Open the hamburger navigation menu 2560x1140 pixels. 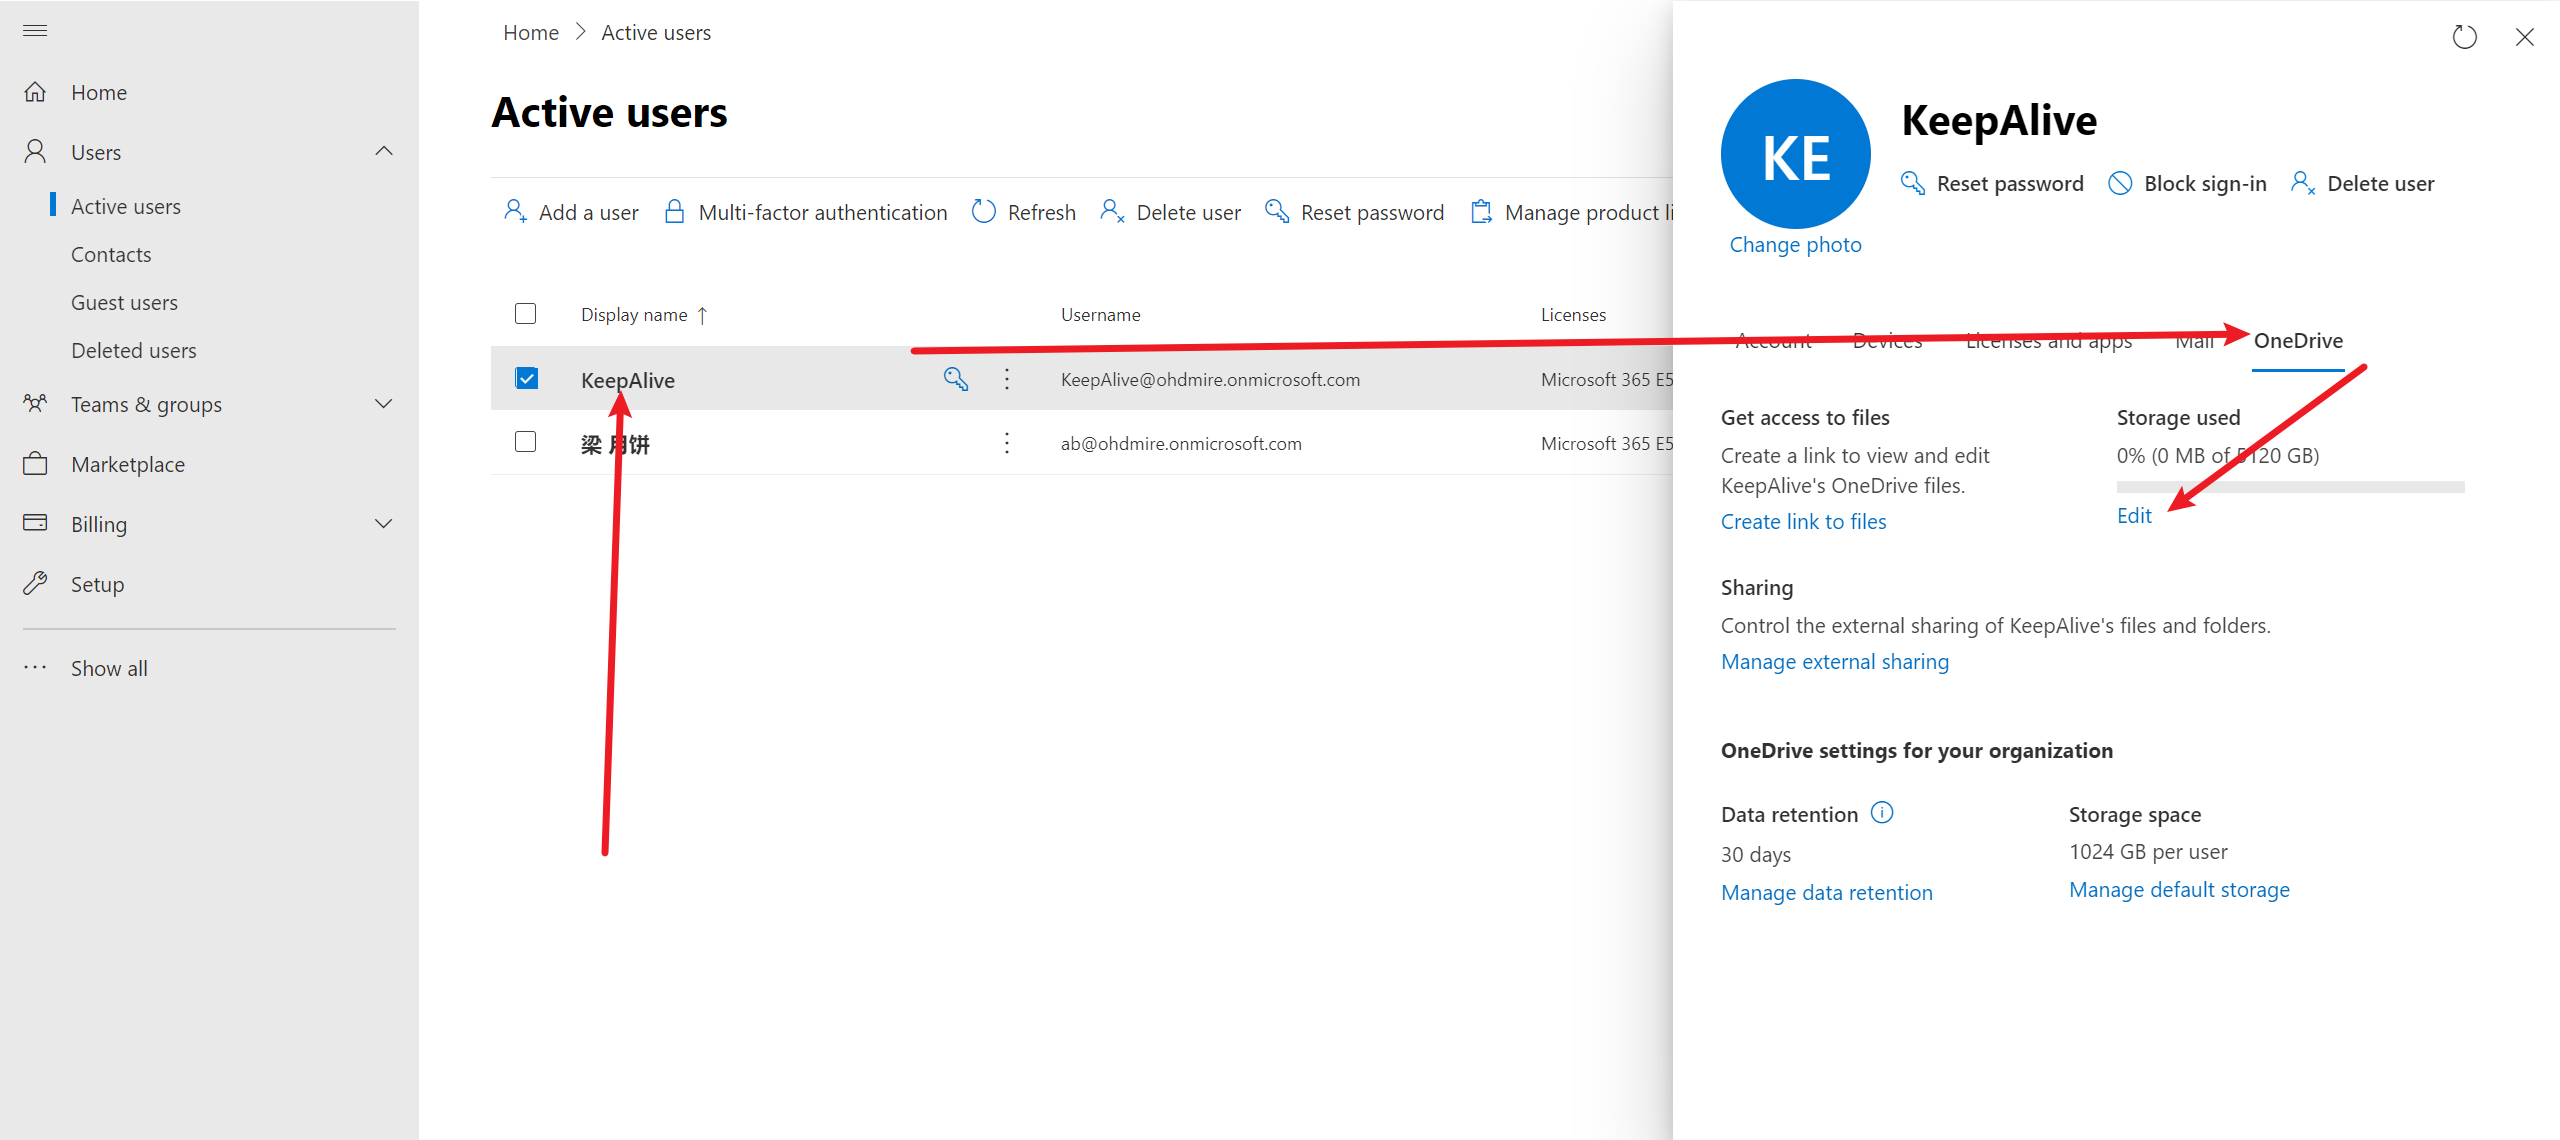click(34, 31)
